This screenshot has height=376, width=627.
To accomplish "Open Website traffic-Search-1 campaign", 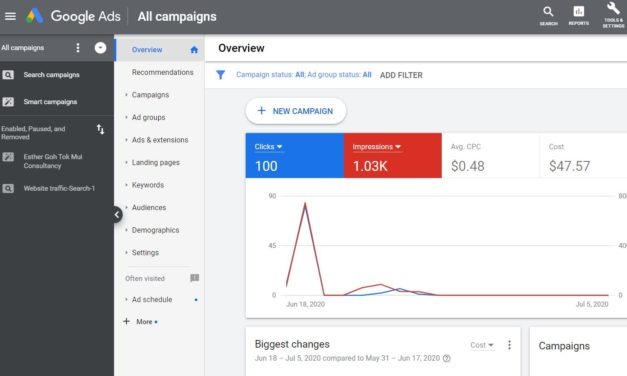I will [59, 188].
